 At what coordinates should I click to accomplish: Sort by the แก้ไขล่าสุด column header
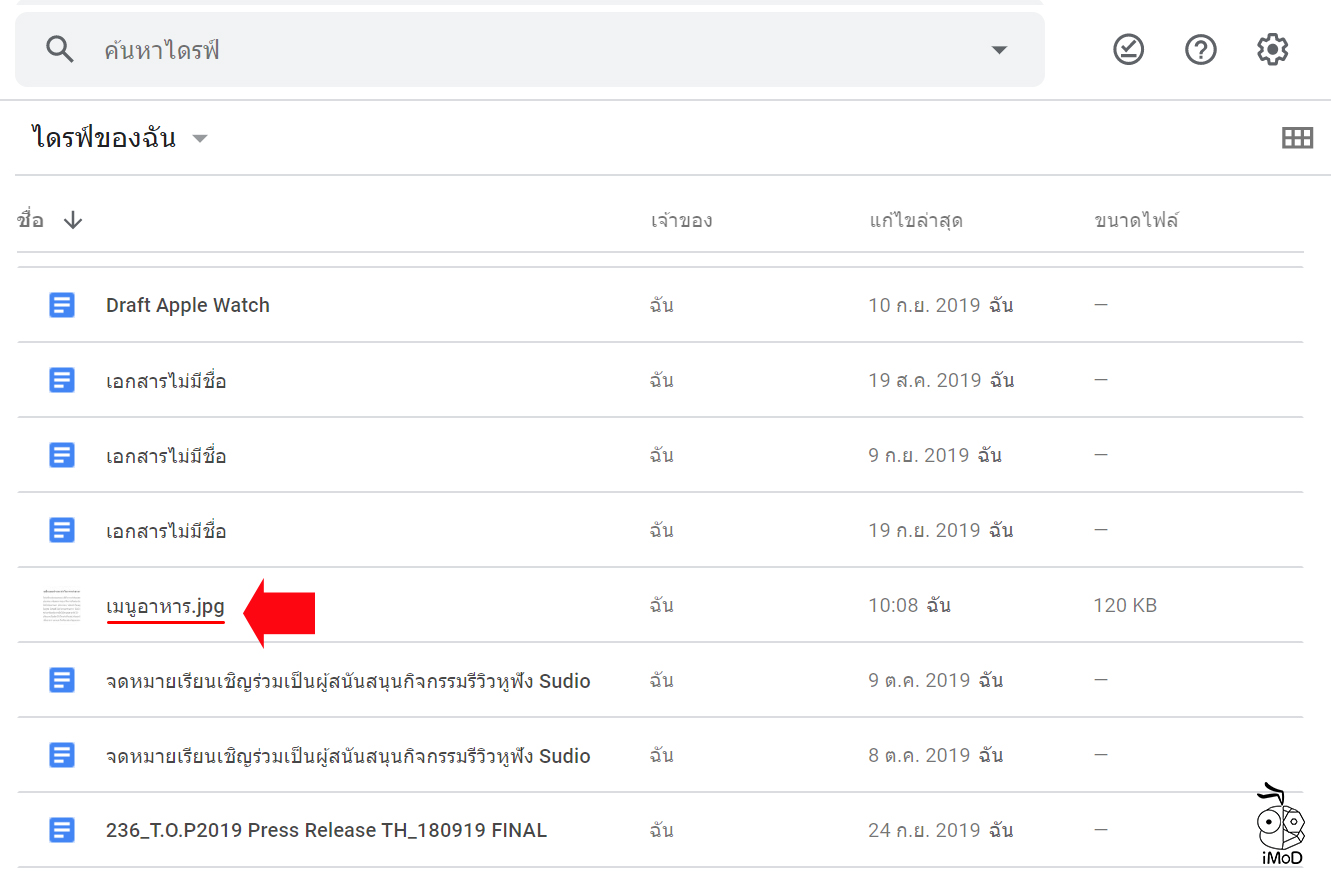click(915, 221)
